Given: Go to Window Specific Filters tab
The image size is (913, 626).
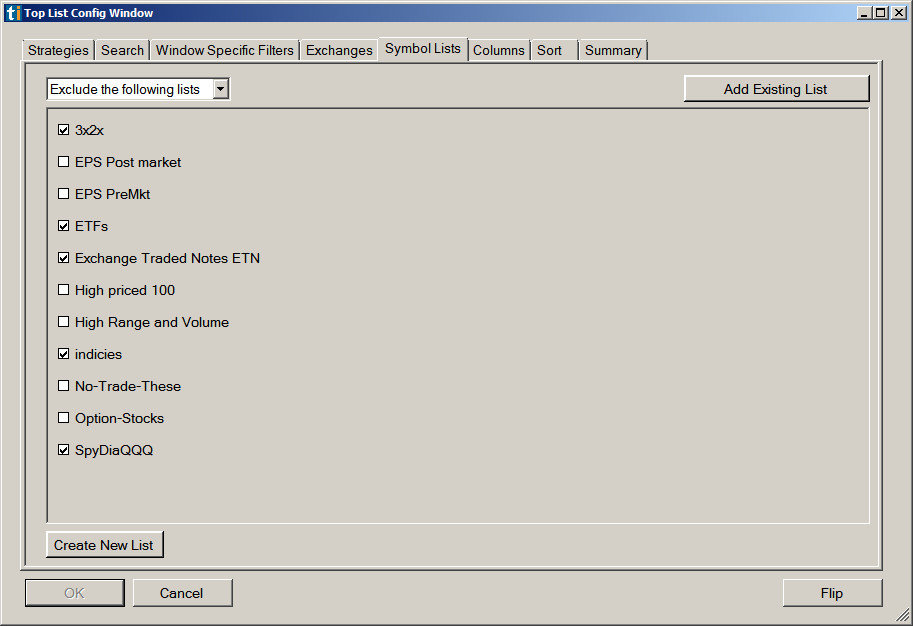Looking at the screenshot, I should [225, 51].
